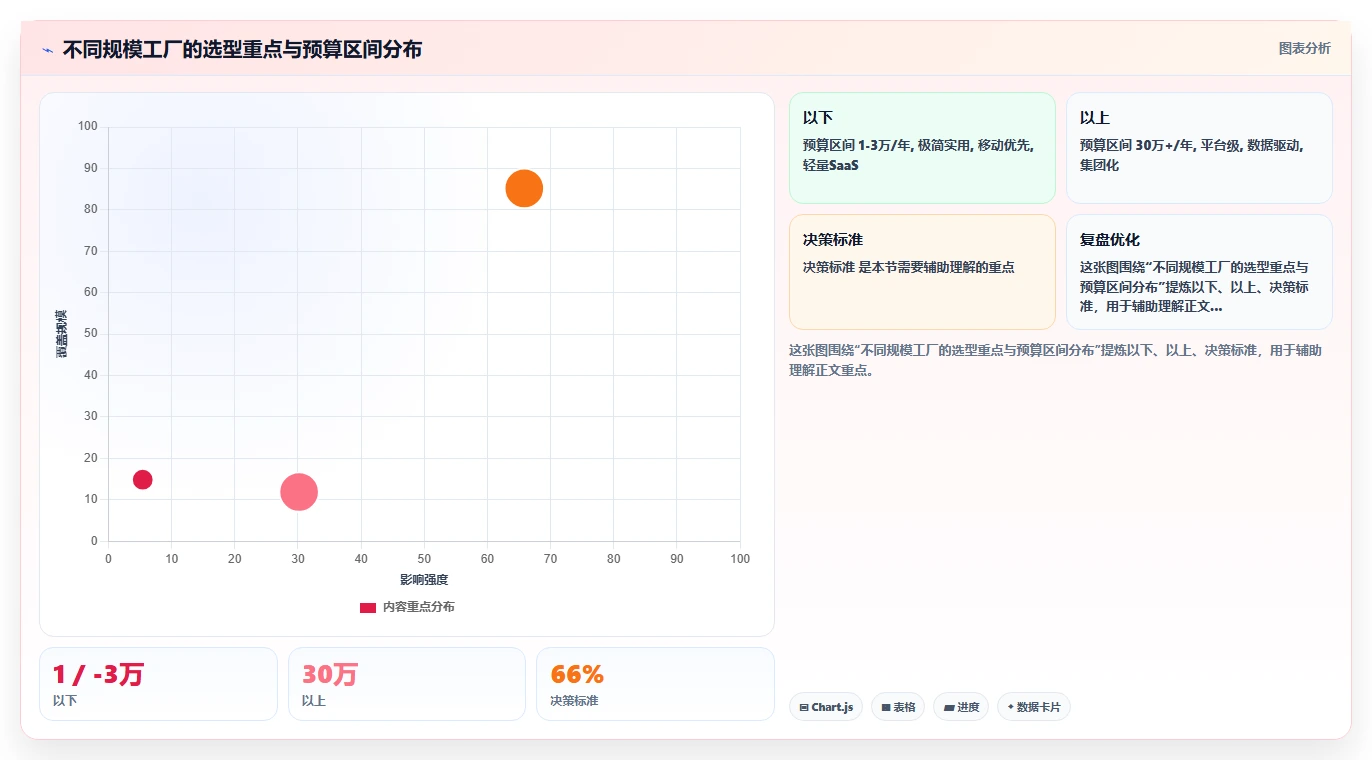Screen dimensions: 1372x760
Task: Click the page title 不同规模工厂的选型重点与预算区间分布
Action: tap(242, 49)
